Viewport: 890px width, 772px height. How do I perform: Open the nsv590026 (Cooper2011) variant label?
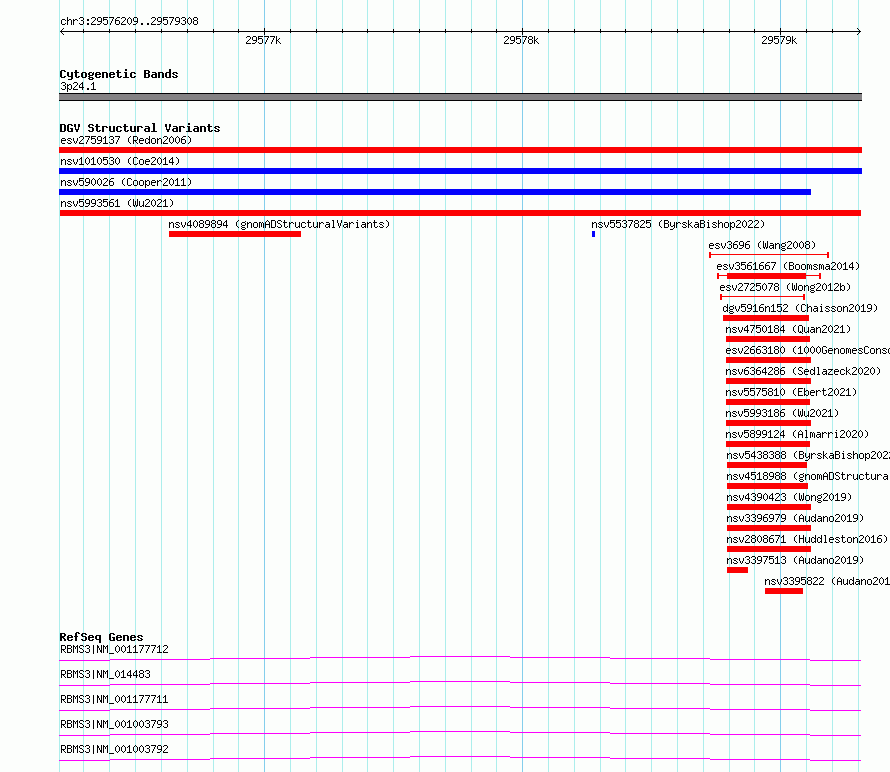126,182
